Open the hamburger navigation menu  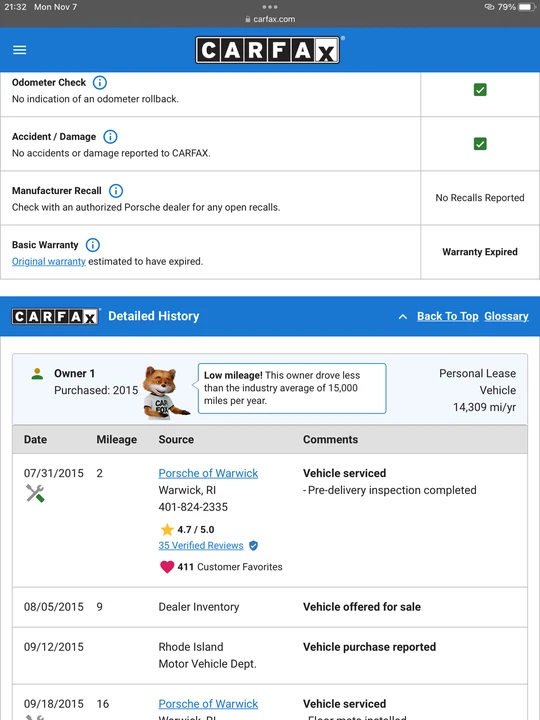[19, 50]
